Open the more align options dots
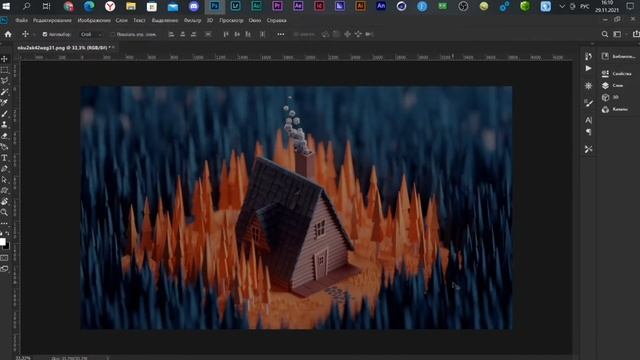The image size is (640, 360). click(x=281, y=34)
